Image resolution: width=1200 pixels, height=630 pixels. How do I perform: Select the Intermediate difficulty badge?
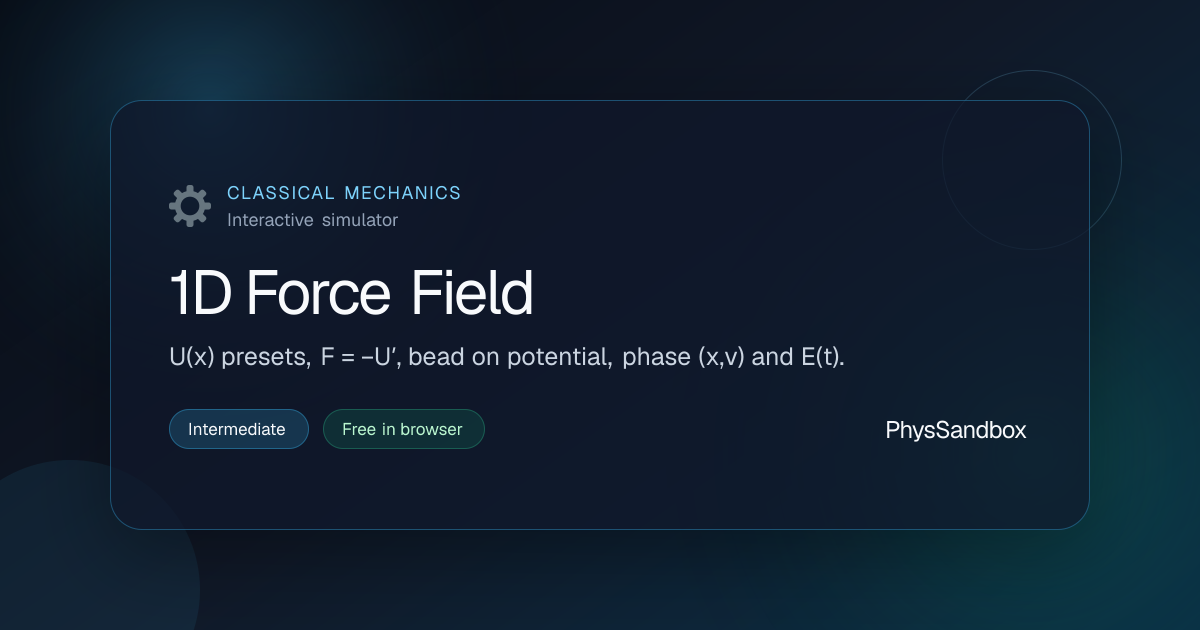(x=239, y=429)
